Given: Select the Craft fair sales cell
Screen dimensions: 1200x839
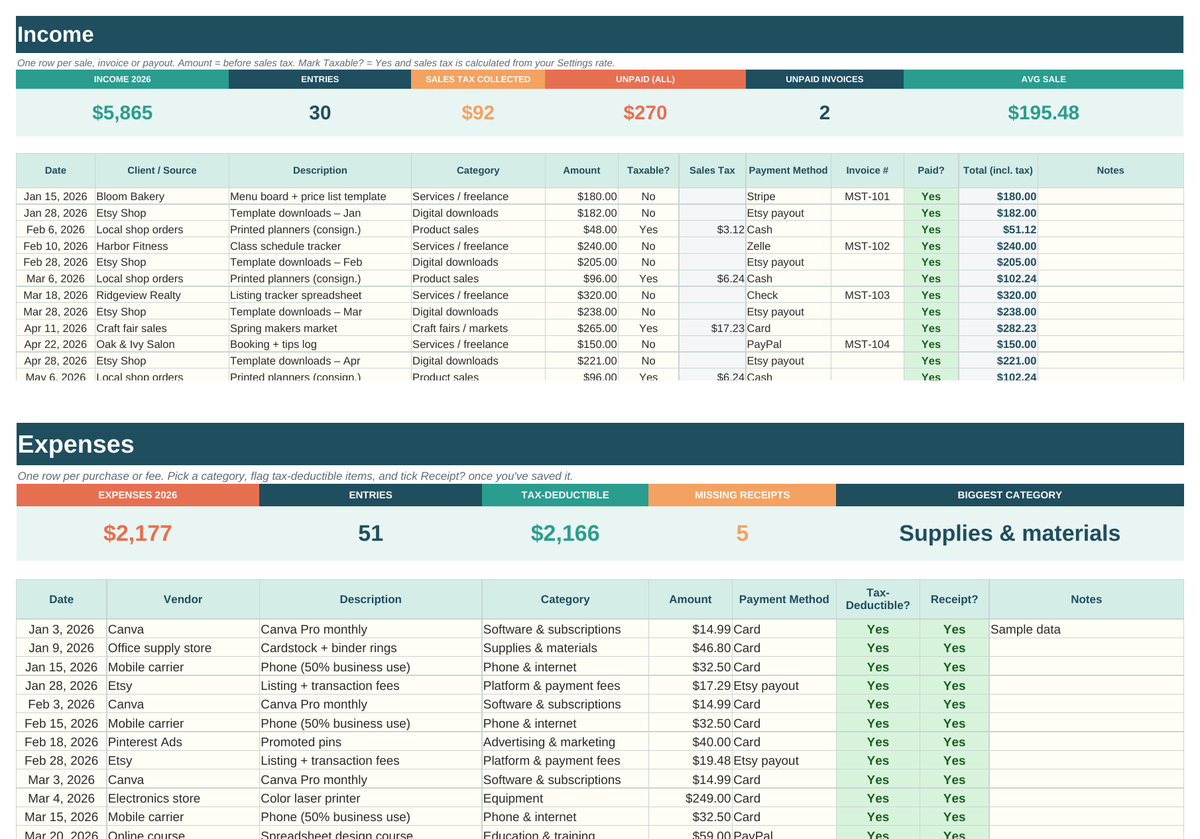Looking at the screenshot, I should pyautogui.click(x=162, y=328).
